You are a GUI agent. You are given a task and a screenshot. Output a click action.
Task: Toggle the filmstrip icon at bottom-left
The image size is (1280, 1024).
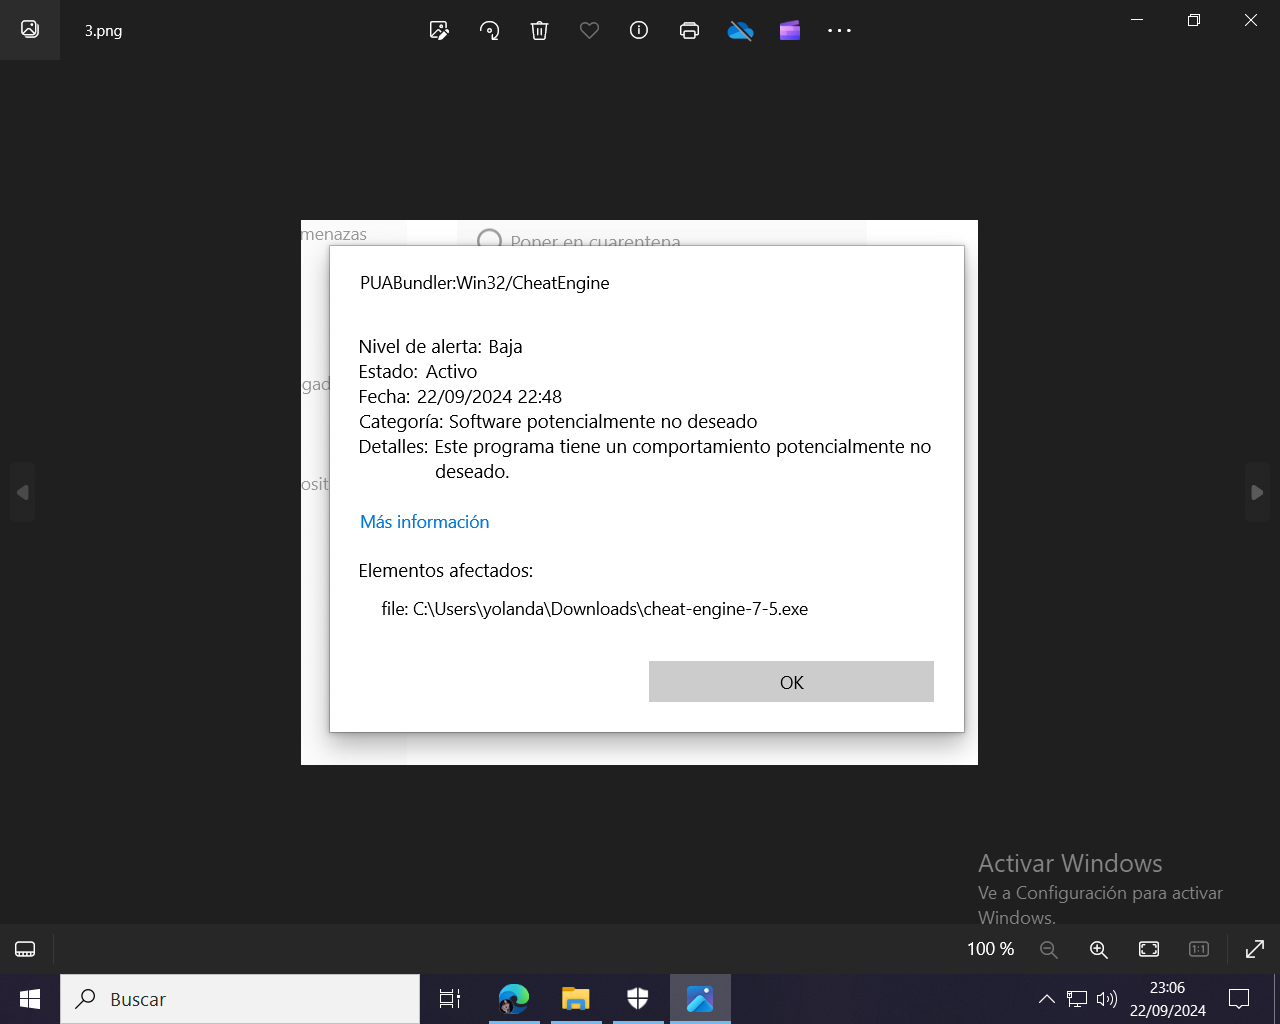click(25, 949)
